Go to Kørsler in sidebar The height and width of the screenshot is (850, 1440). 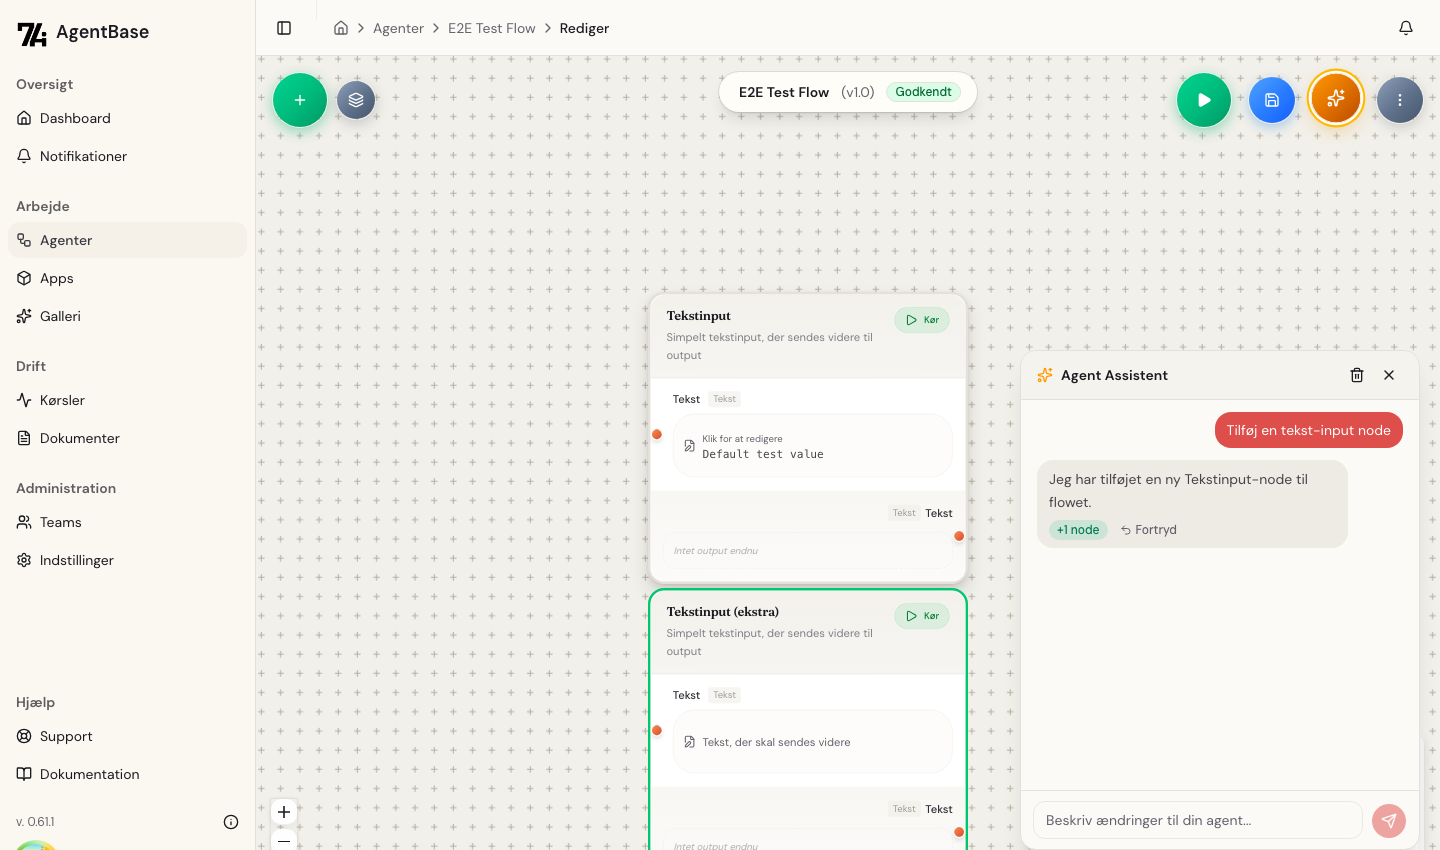pos(62,400)
